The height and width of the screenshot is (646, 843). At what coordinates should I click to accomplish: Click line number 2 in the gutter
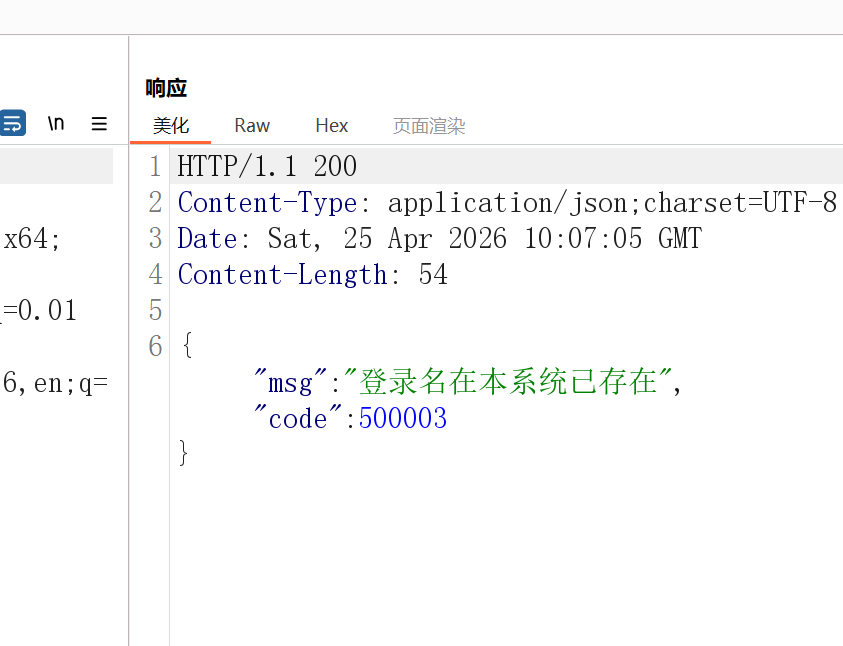pyautogui.click(x=155, y=203)
